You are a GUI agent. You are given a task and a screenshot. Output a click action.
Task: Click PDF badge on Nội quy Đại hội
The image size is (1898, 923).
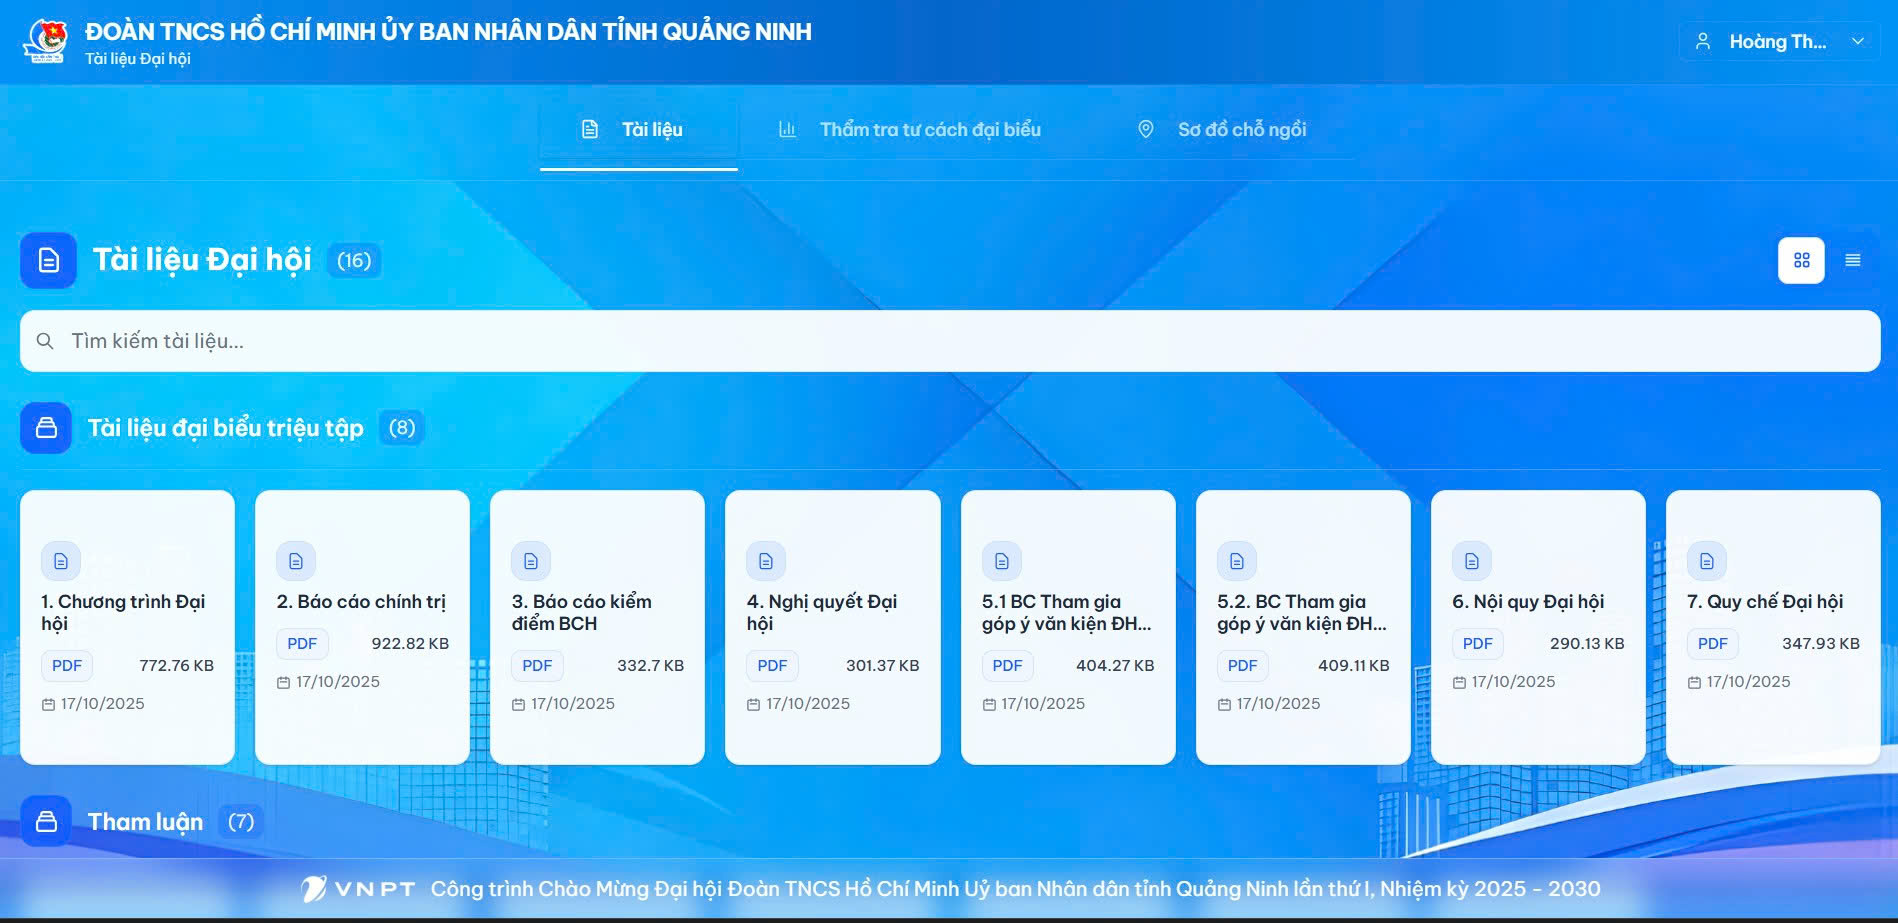1477,644
